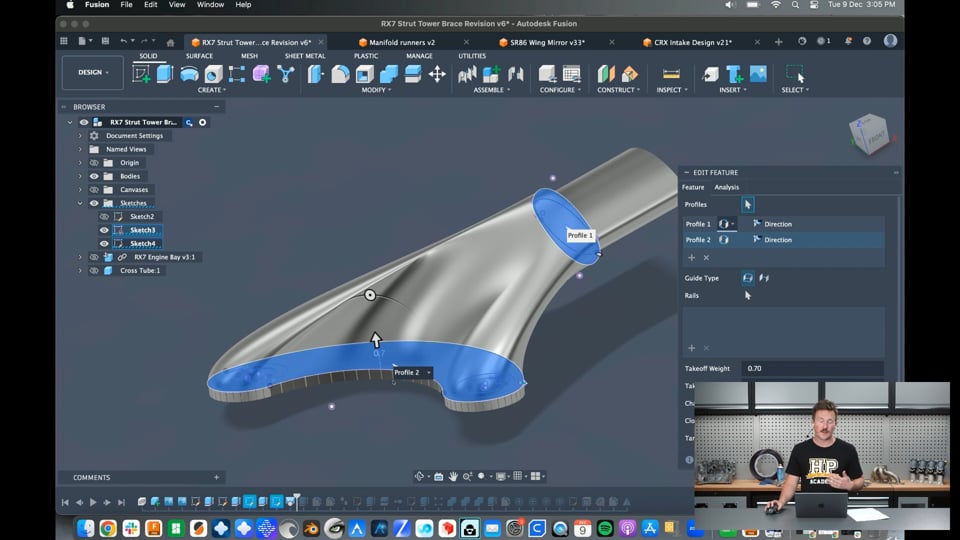960x540 pixels.
Task: Click the Takeoff Weight value field
Action: 812,368
